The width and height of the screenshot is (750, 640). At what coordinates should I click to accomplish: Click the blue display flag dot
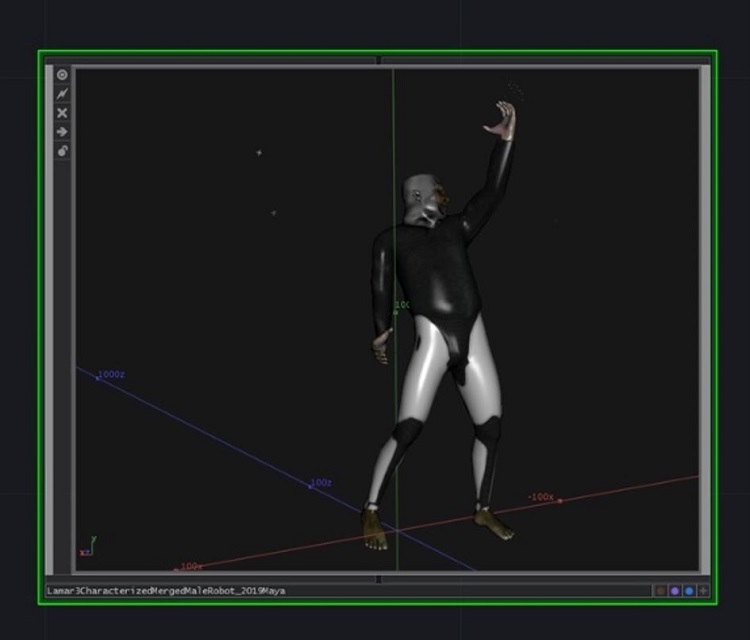689,591
